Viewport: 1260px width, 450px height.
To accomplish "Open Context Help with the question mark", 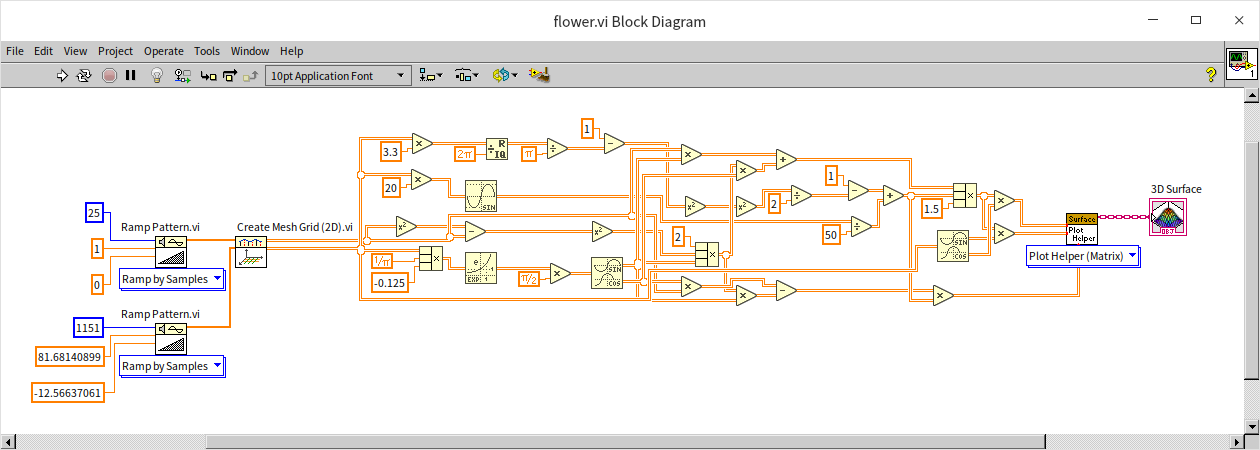I will pos(1210,74).
